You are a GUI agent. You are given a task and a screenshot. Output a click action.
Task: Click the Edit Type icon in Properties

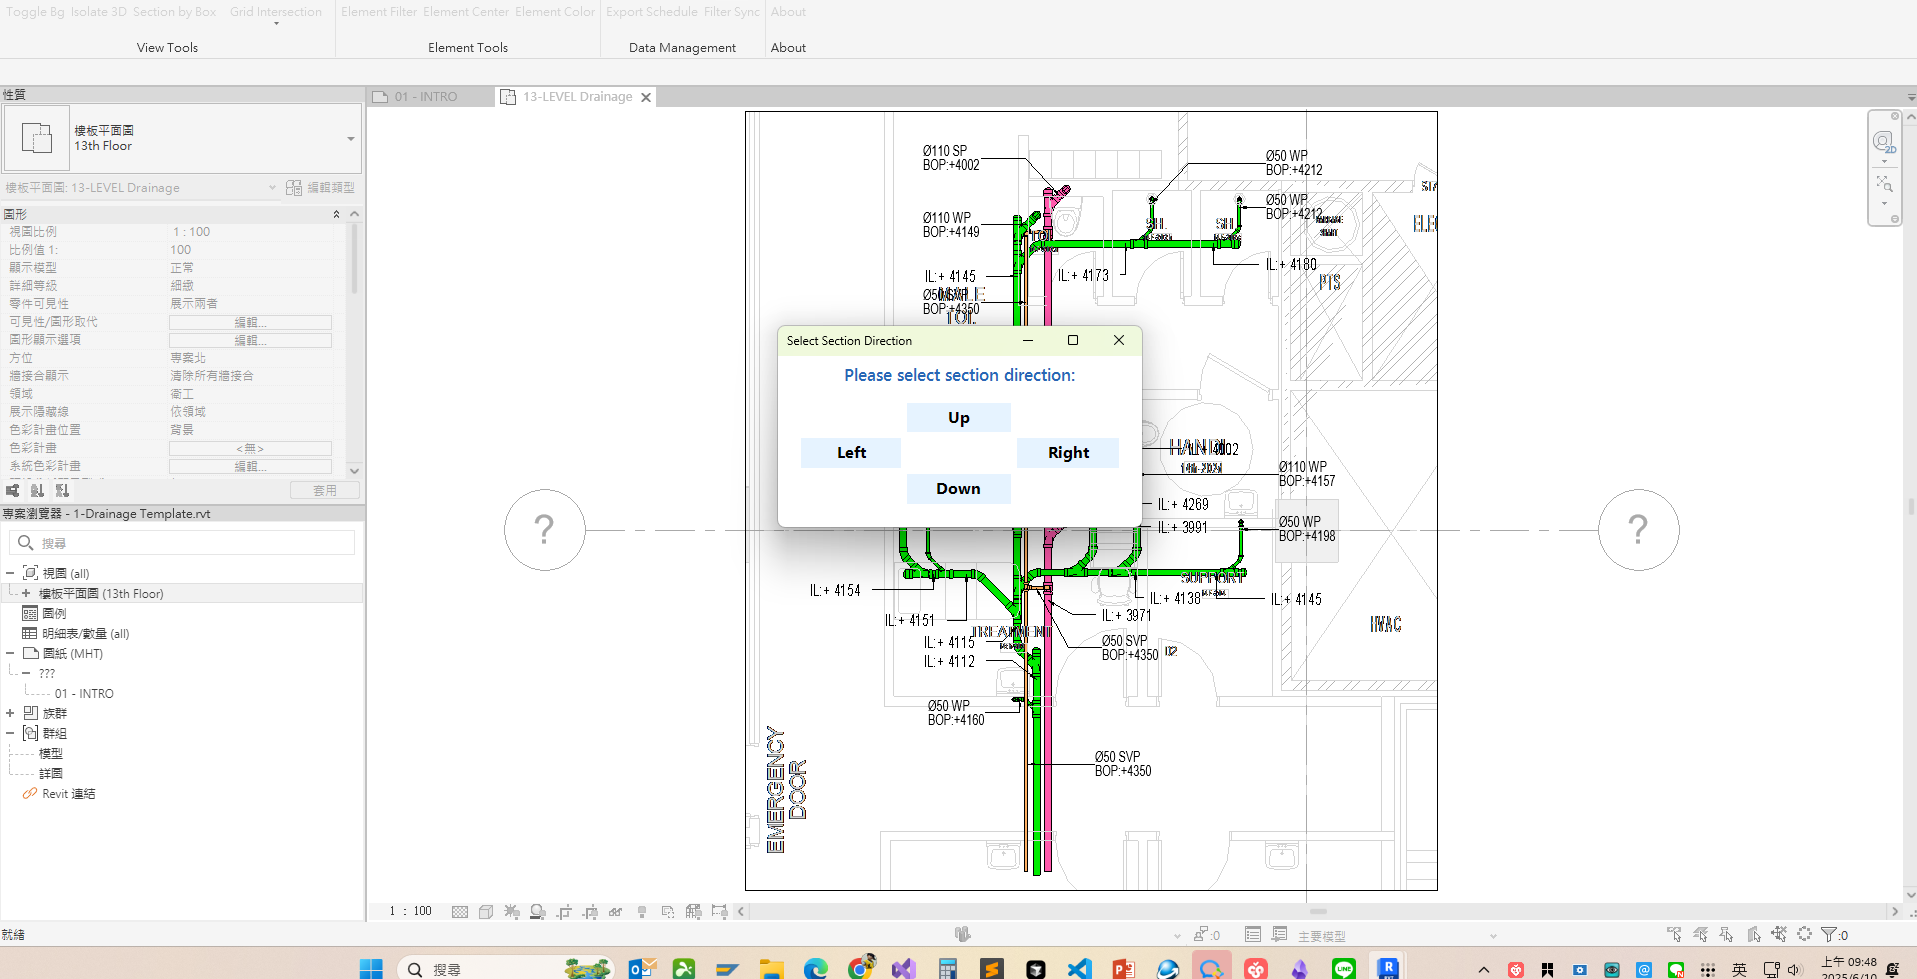tap(294, 188)
